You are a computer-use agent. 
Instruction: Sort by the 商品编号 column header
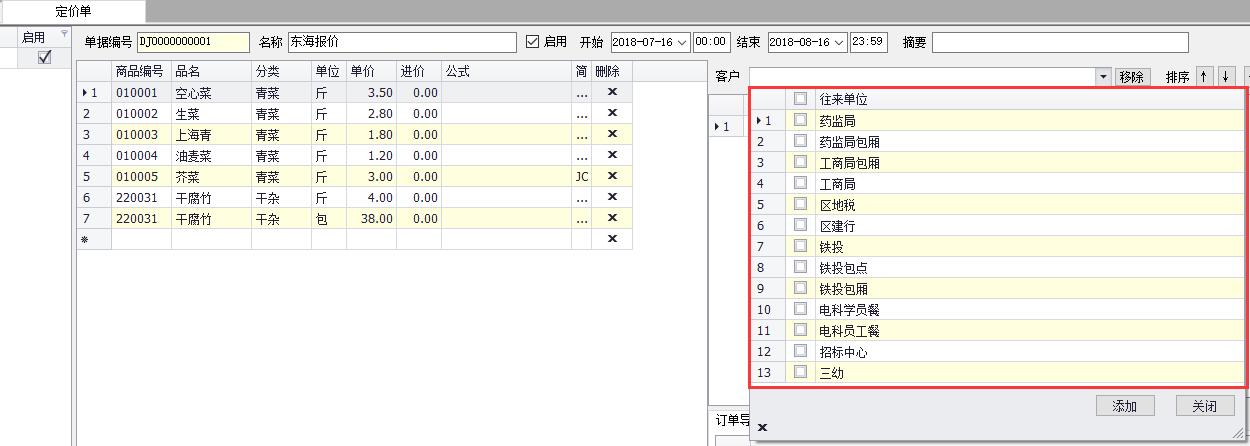pyautogui.click(x=141, y=71)
